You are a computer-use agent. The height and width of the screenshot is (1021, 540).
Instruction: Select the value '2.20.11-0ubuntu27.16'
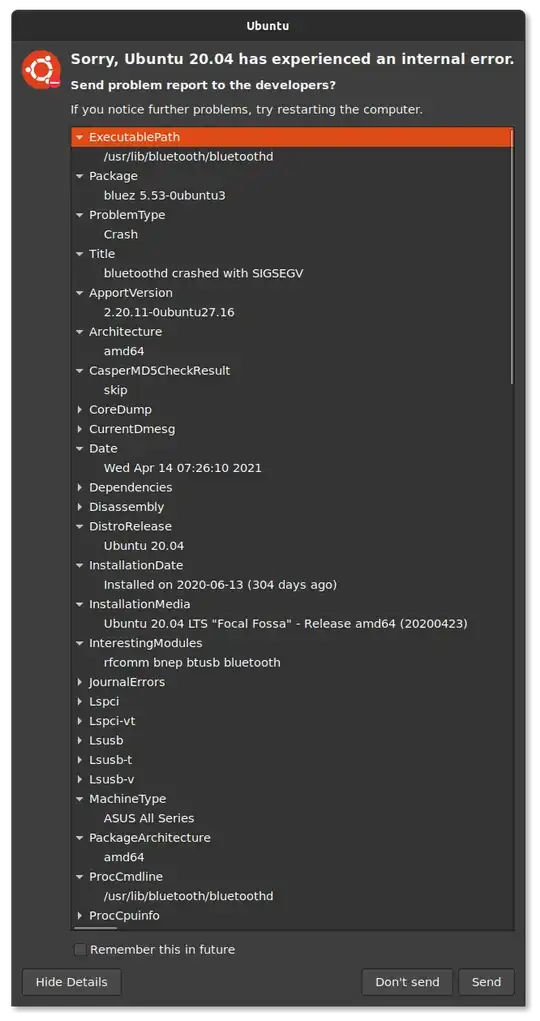pyautogui.click(x=169, y=313)
